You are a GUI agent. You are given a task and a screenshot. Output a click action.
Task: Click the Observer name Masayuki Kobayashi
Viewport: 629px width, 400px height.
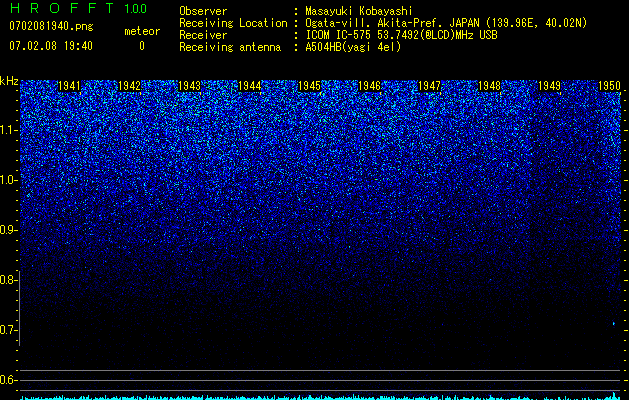(x=359, y=11)
